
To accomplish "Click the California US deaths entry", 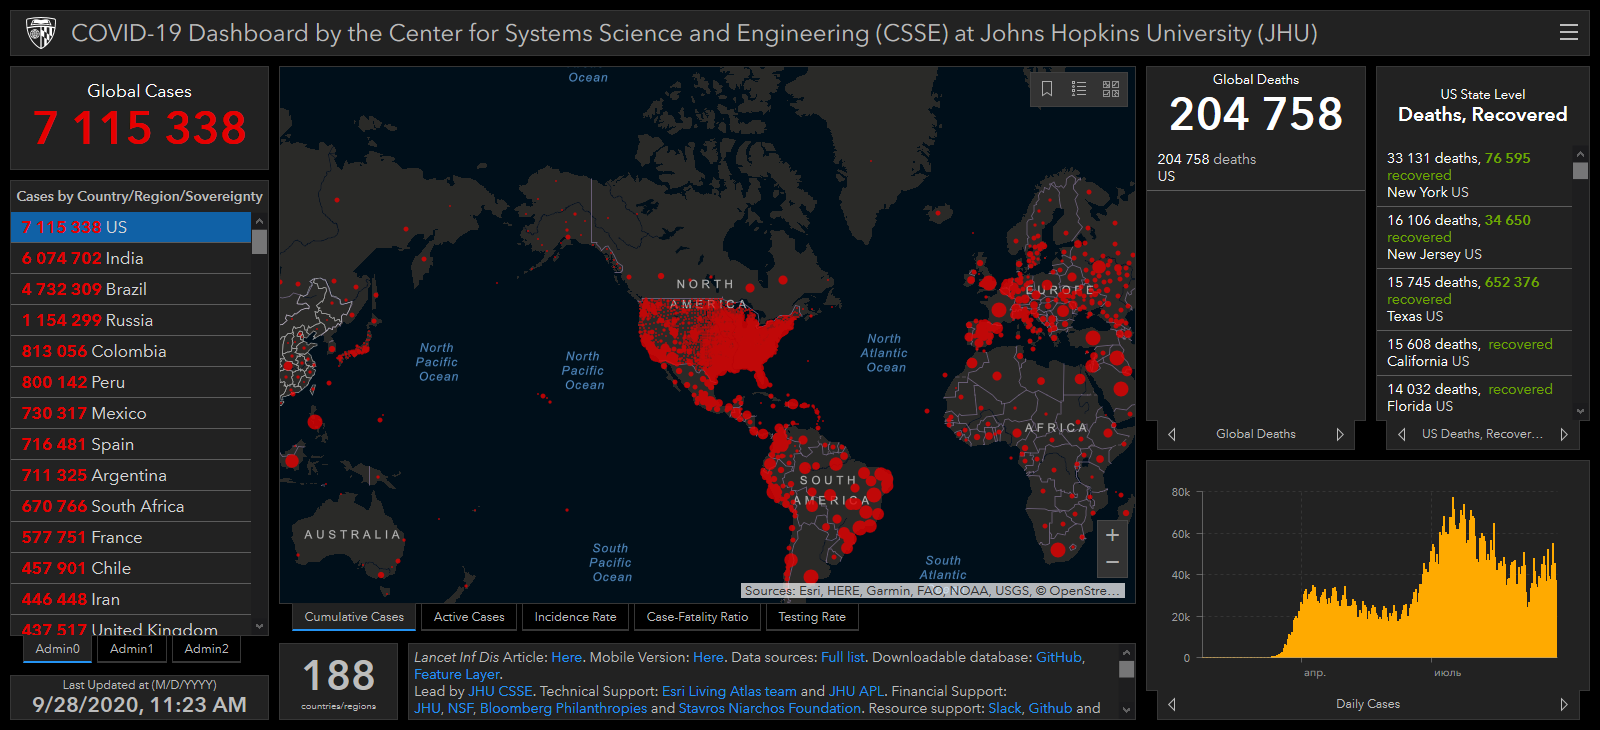I will coord(1474,353).
